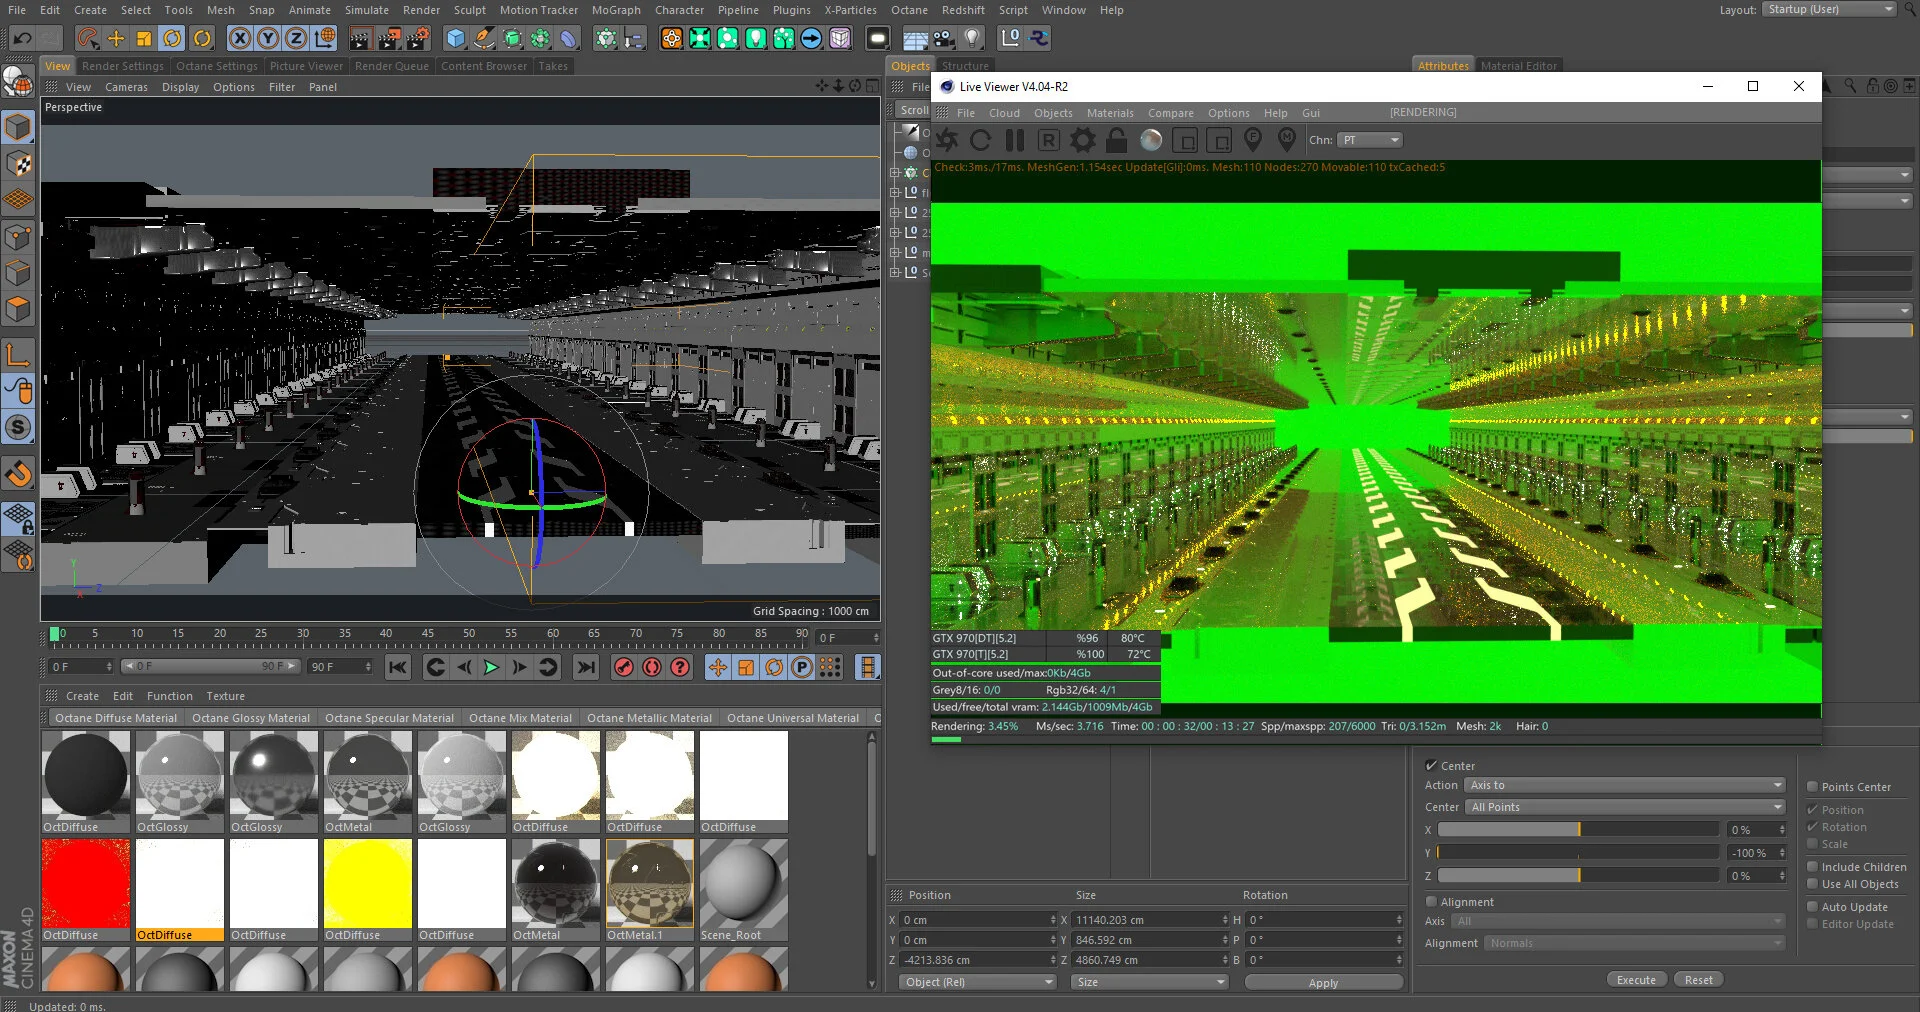Toggle the Z axis lock
This screenshot has height=1012, width=1920.
point(296,39)
